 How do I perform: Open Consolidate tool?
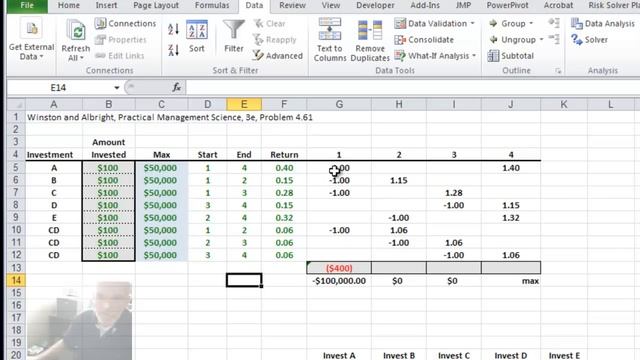point(424,40)
